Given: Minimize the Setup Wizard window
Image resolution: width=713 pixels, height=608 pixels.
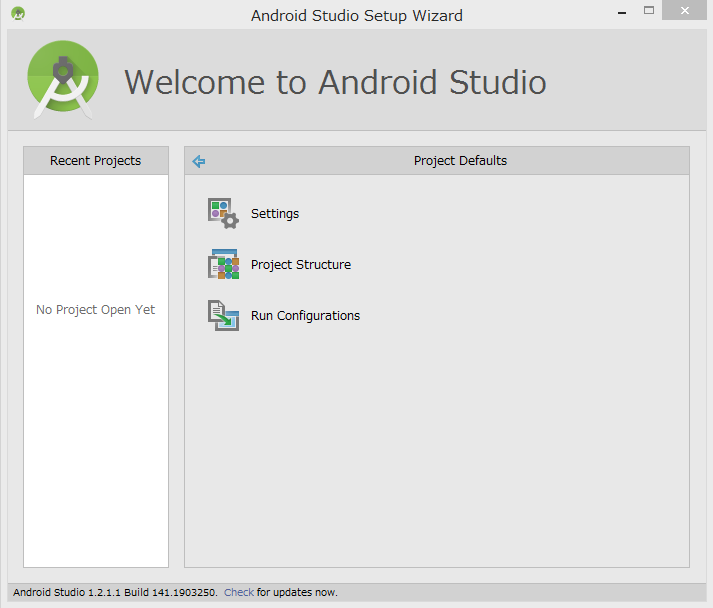Looking at the screenshot, I should 622,11.
